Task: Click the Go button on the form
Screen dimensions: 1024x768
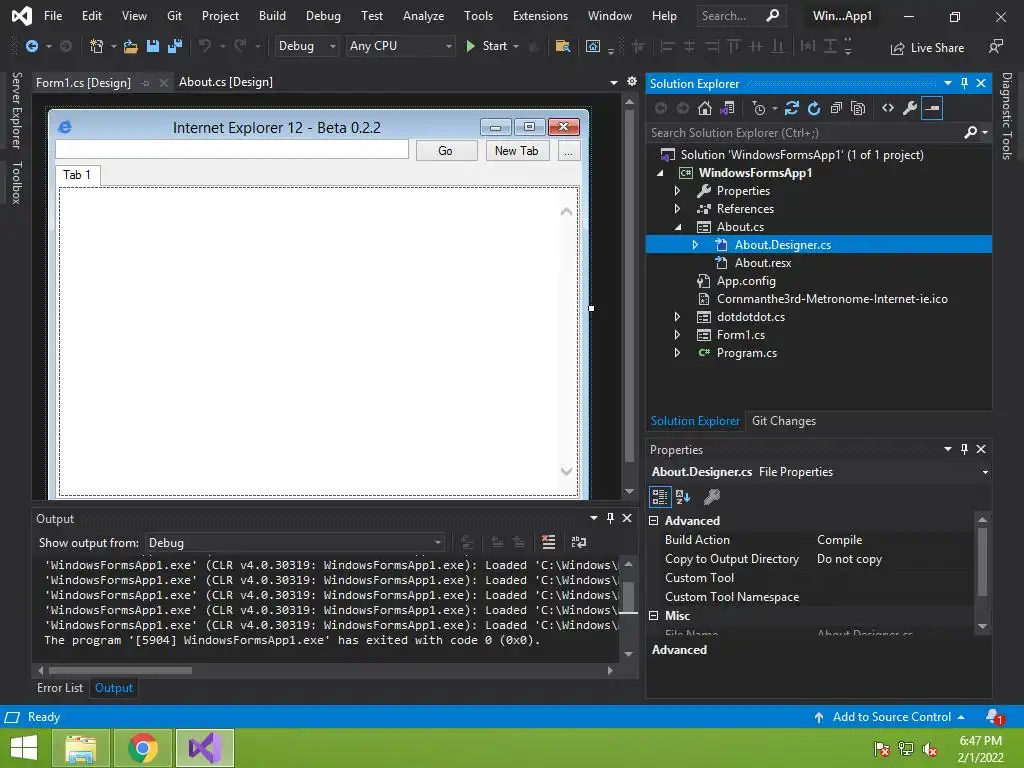Action: click(445, 151)
